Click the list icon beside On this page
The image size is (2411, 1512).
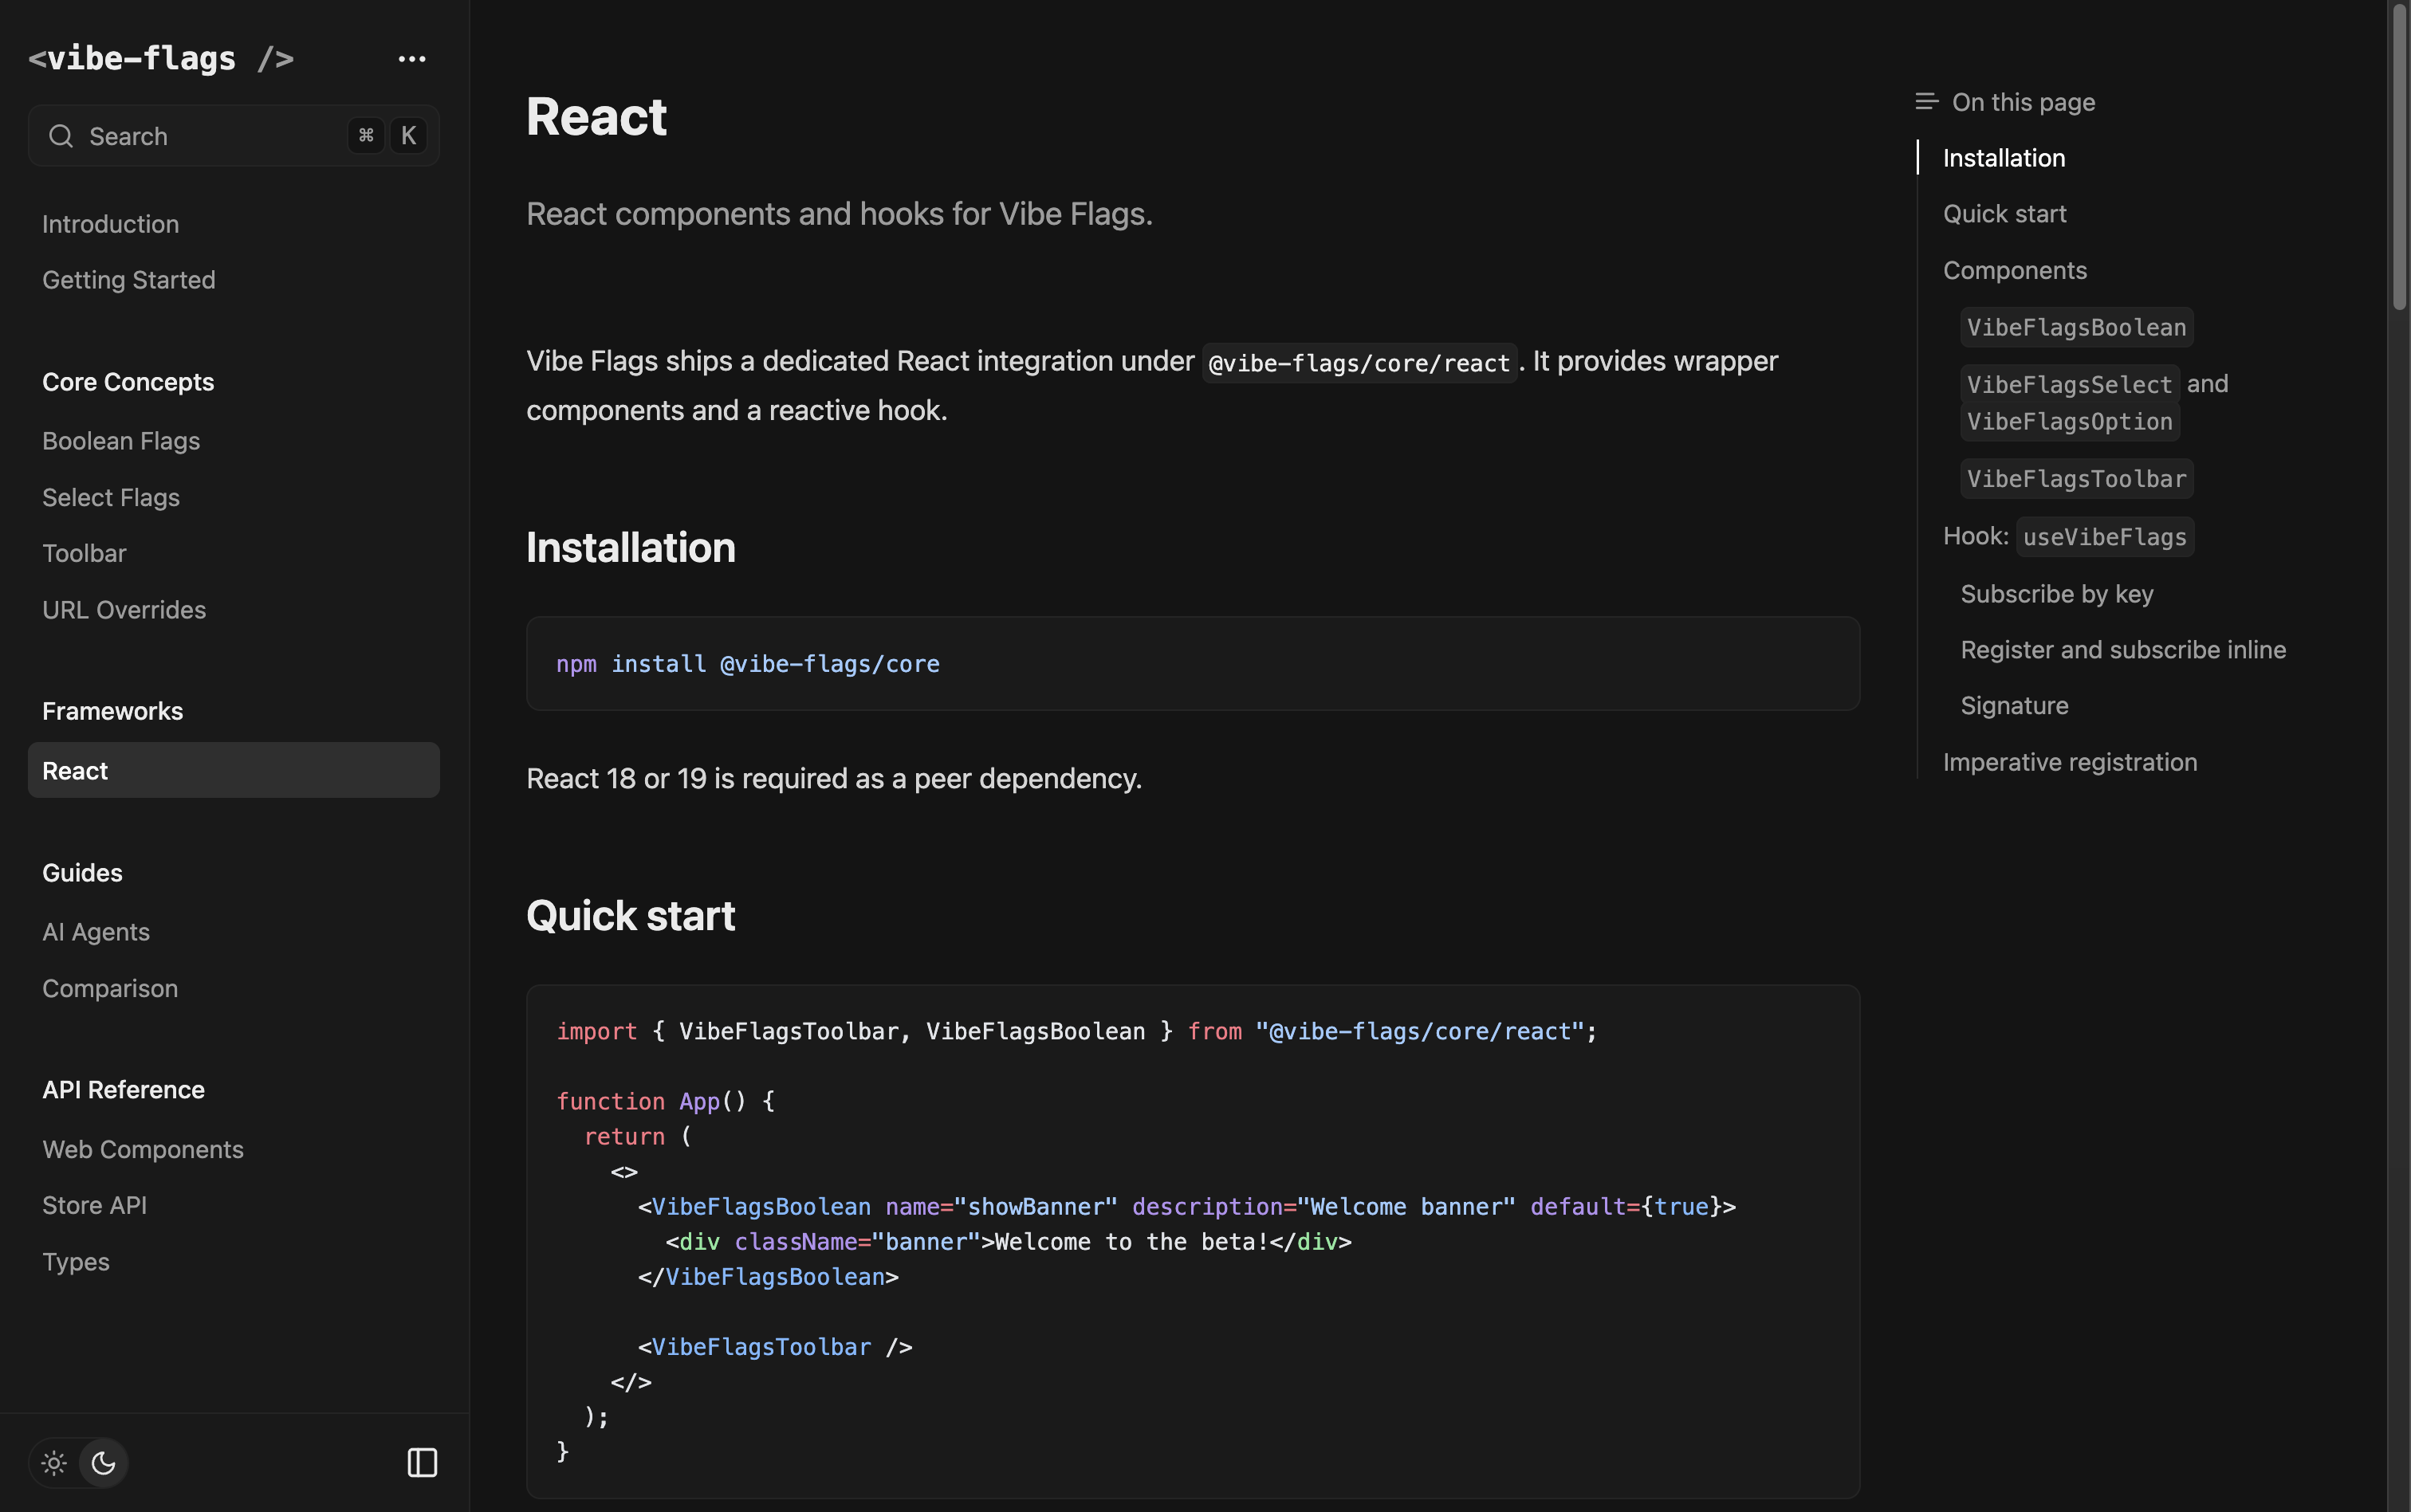pos(1925,101)
